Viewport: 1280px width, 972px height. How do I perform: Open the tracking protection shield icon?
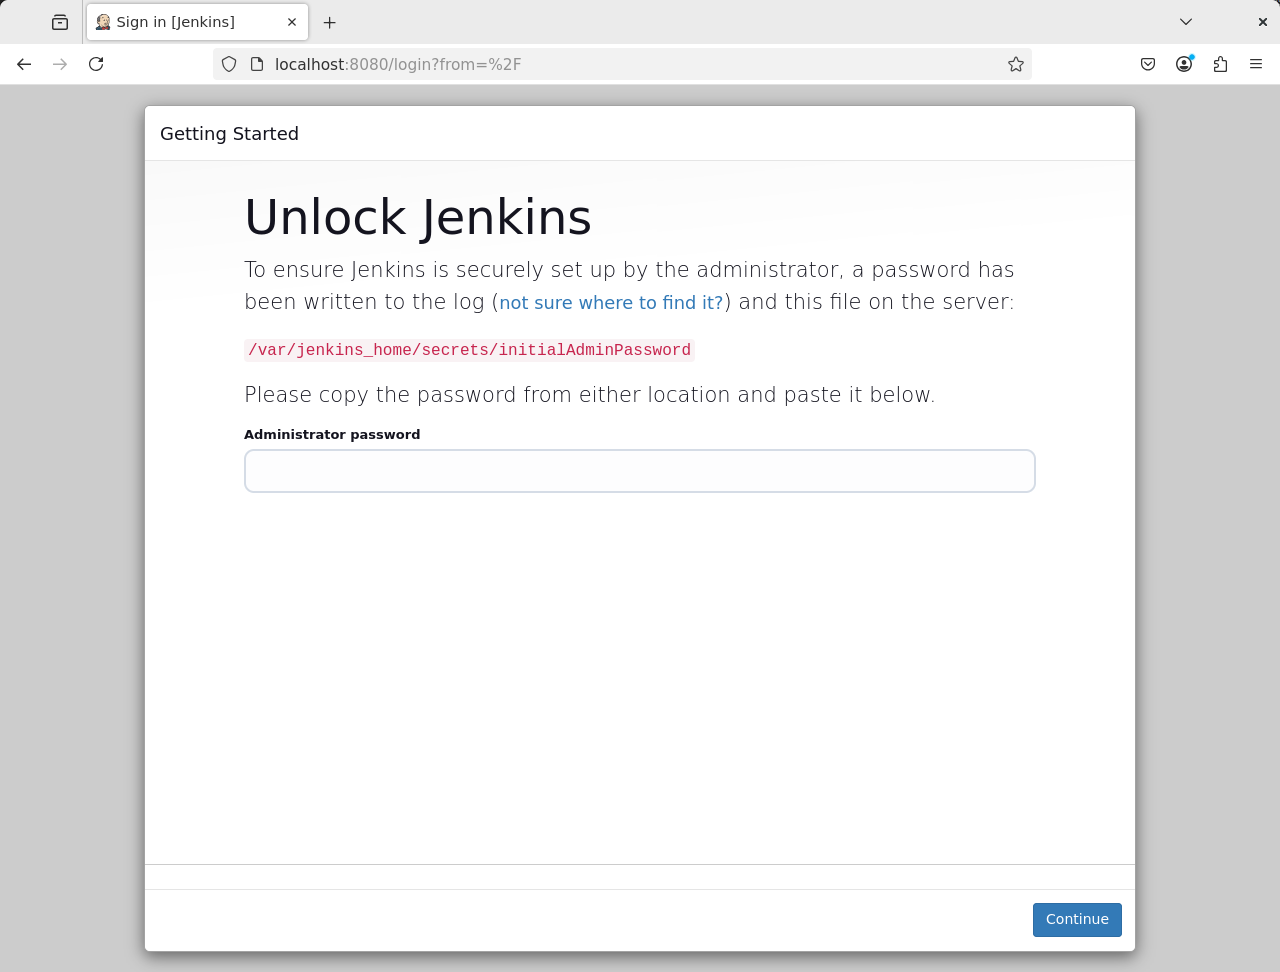[229, 64]
